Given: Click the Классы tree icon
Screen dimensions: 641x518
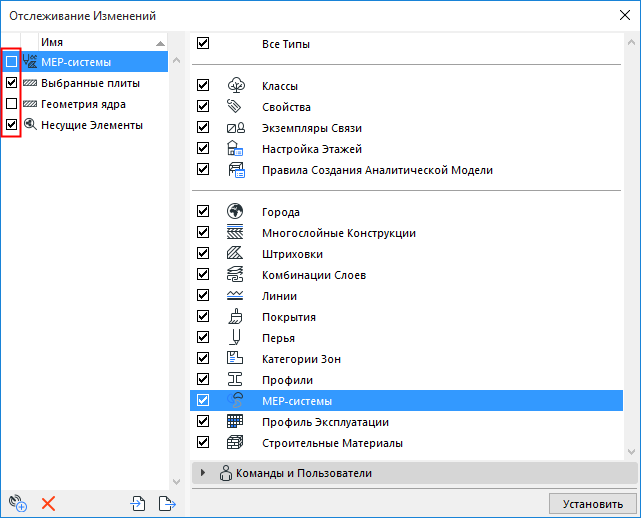Looking at the screenshot, I should click(x=236, y=85).
